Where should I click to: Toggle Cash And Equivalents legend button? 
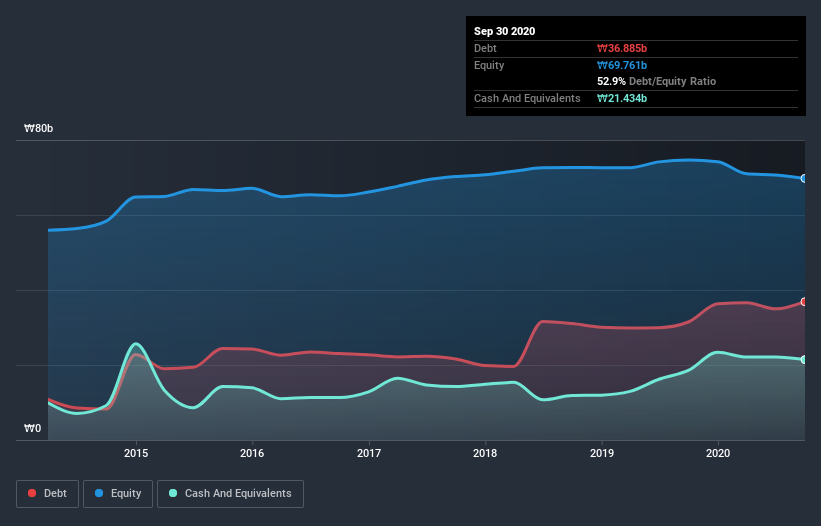(230, 494)
